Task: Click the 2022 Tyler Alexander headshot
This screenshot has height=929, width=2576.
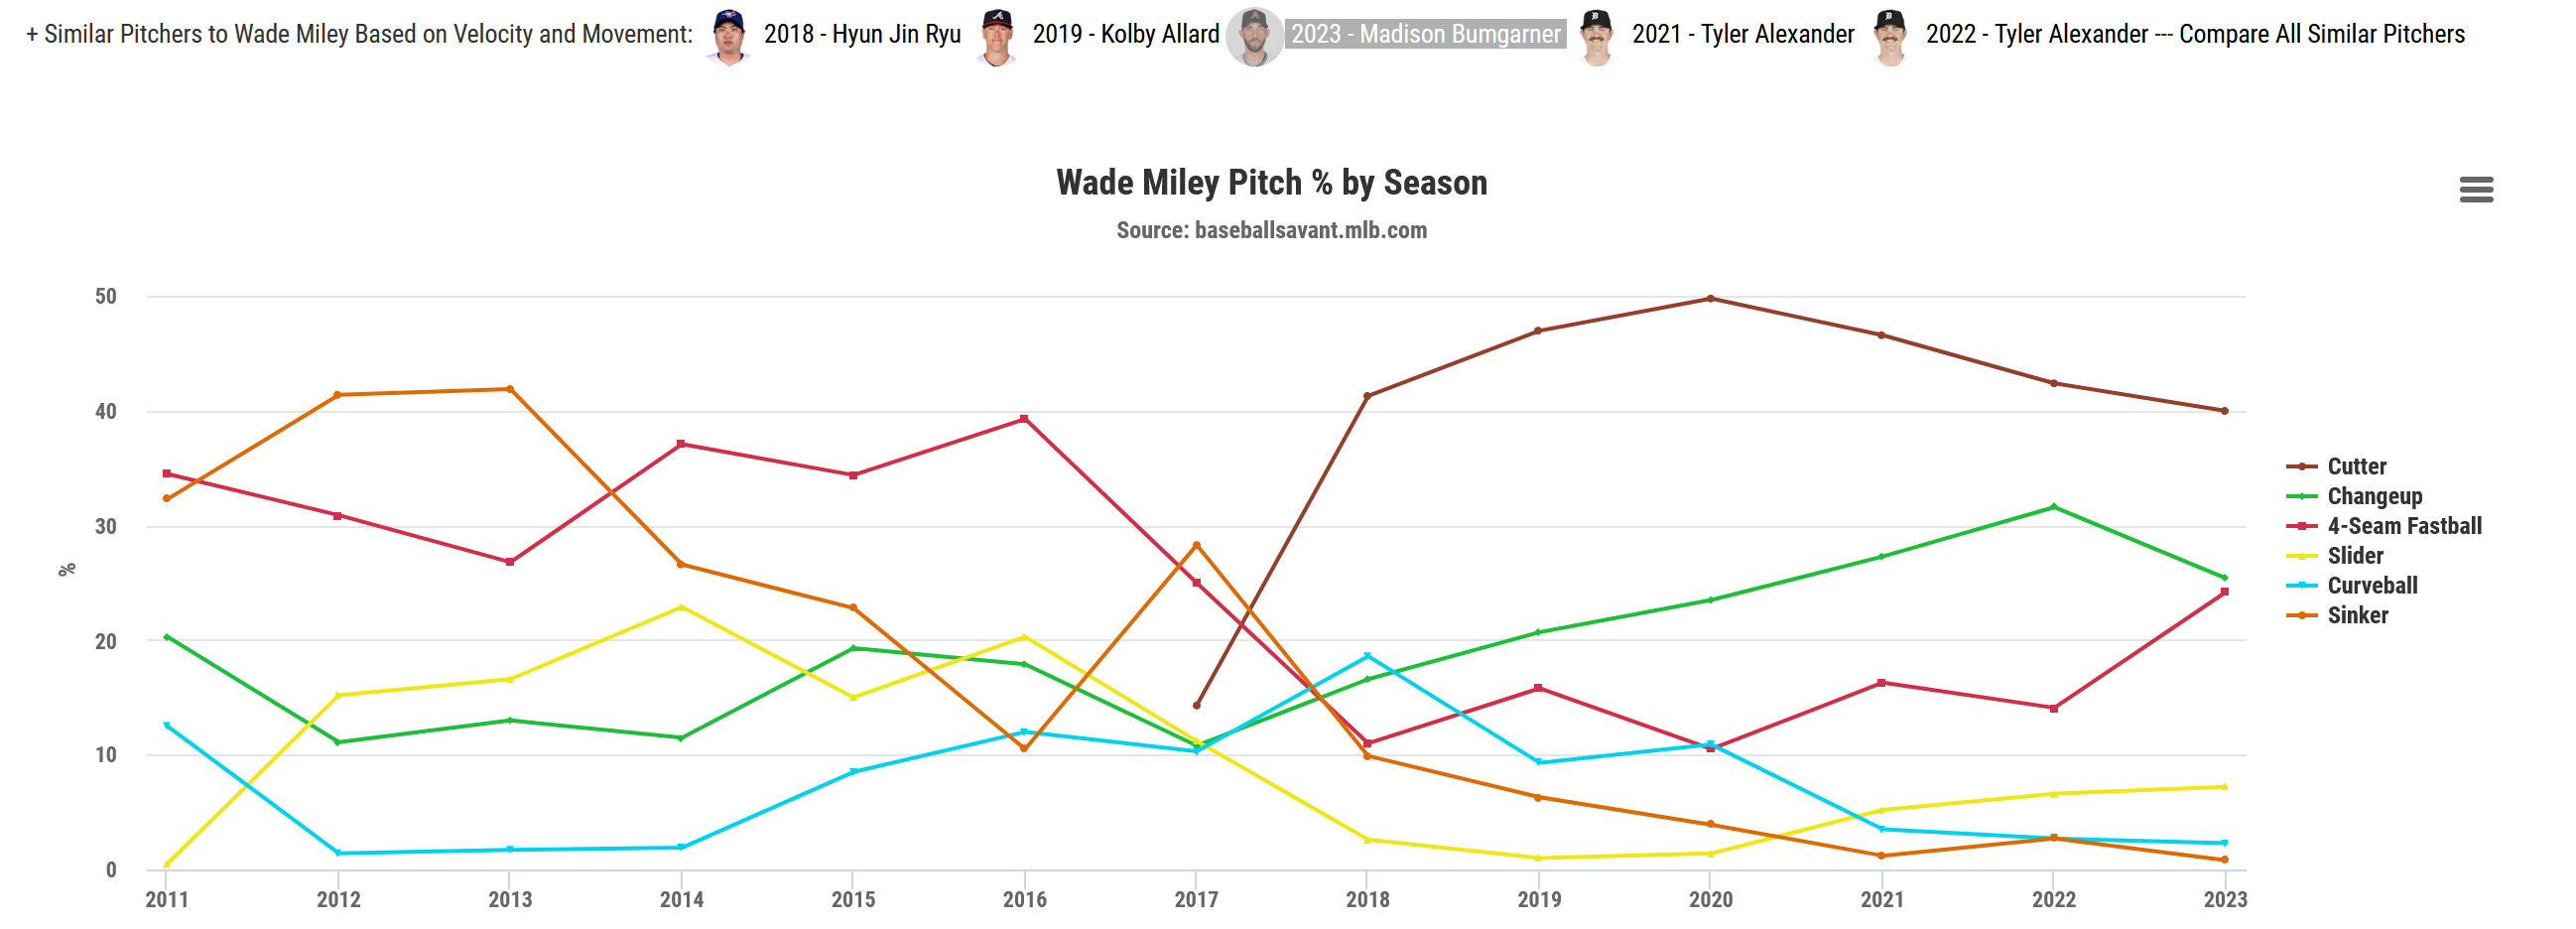Action: [1890, 36]
